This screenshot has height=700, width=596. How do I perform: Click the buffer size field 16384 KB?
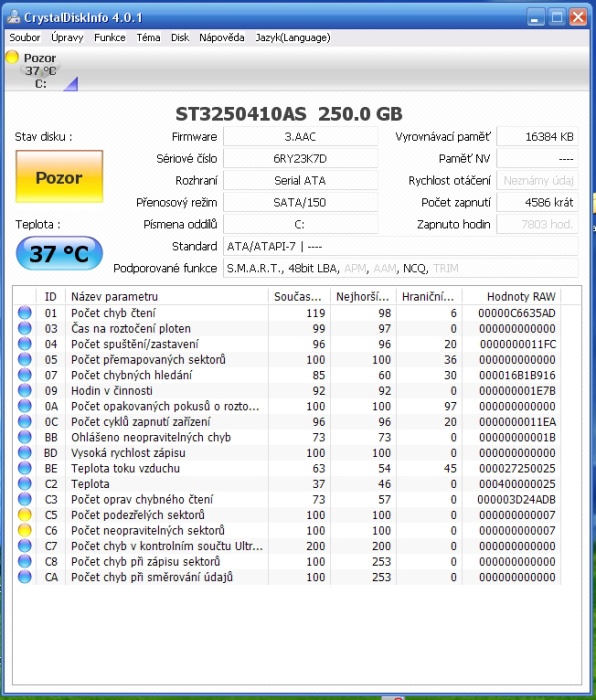tap(537, 137)
